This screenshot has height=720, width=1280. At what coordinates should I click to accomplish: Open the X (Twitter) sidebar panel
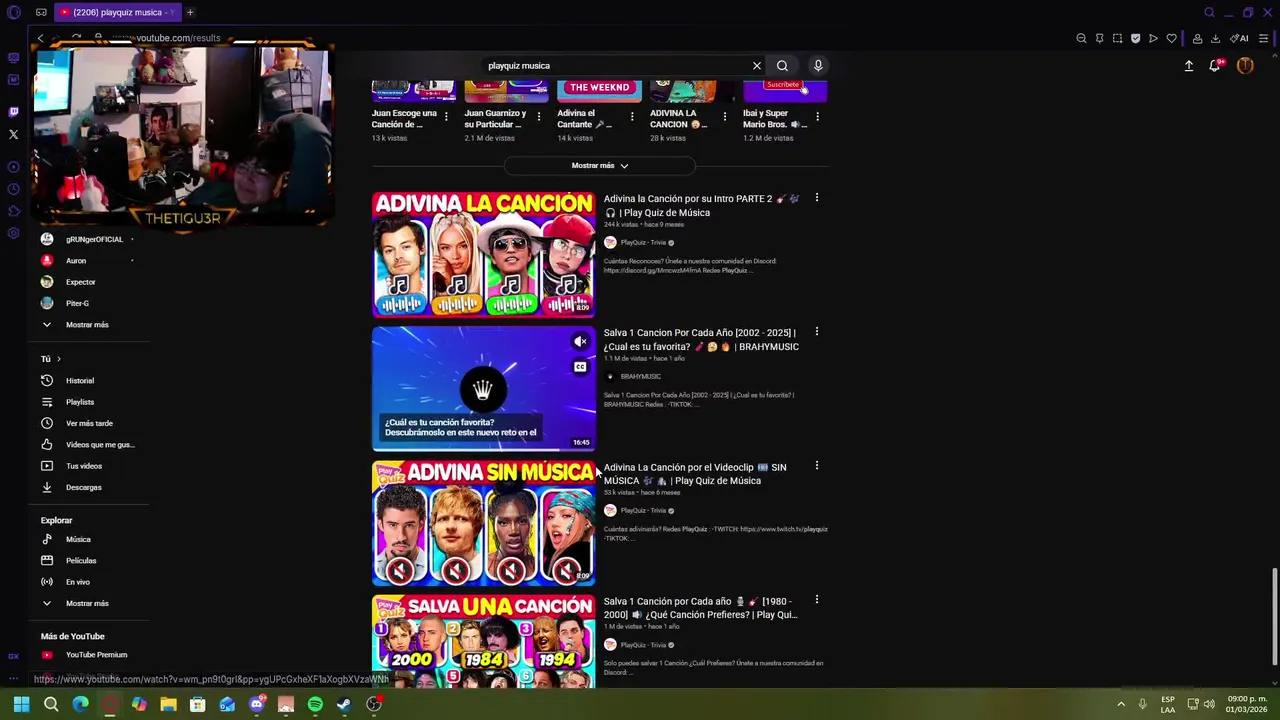(13, 134)
